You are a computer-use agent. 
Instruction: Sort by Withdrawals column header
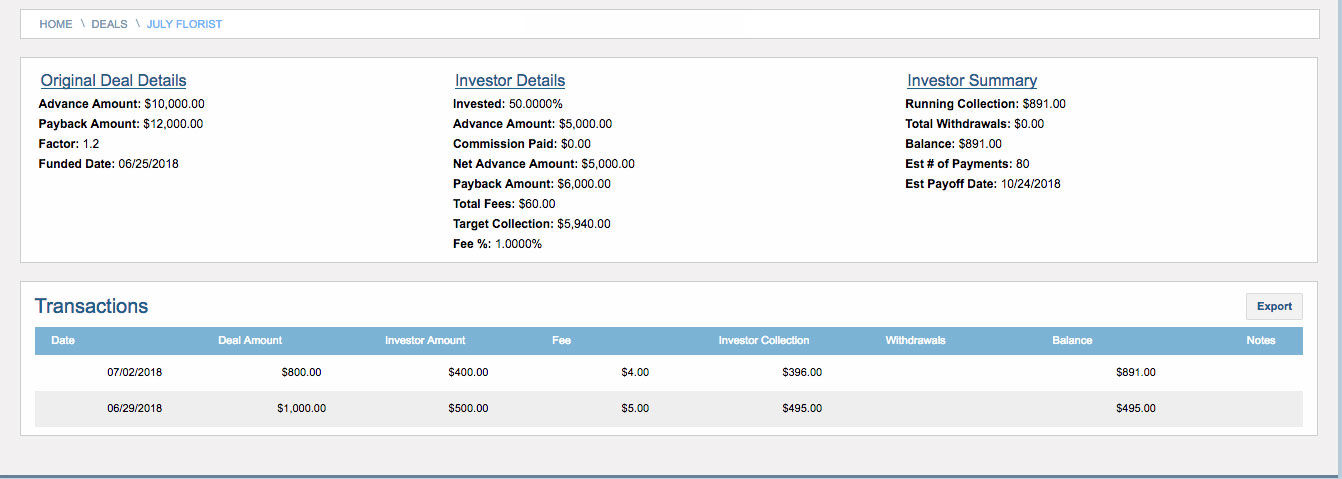tap(915, 340)
